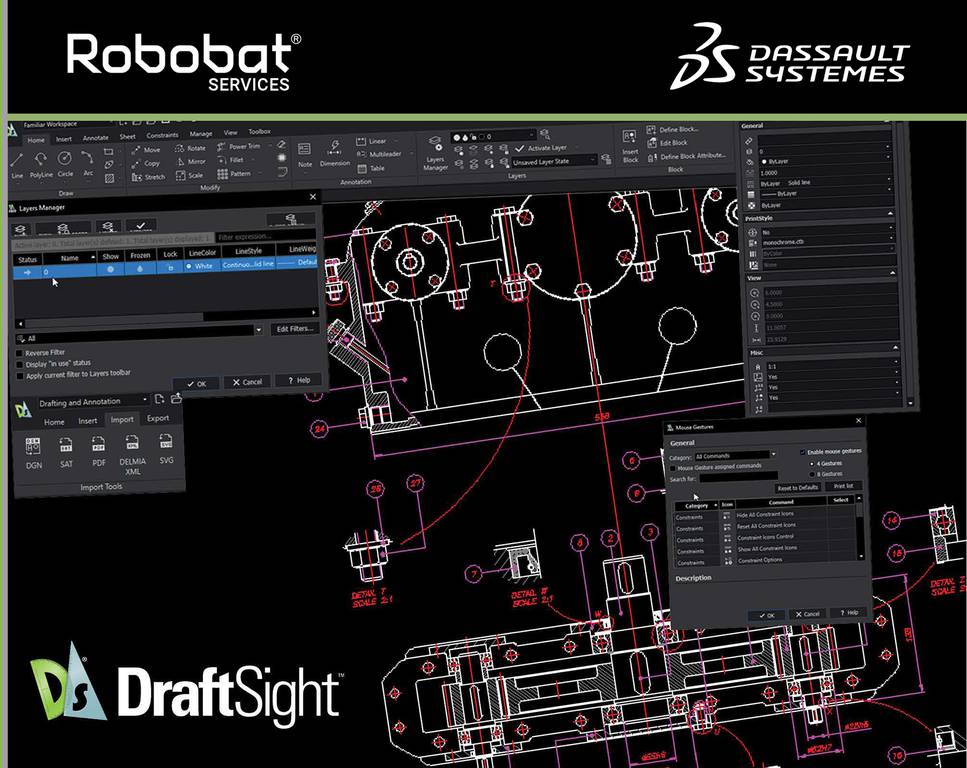Toggle Enable mouse gestures checkbox
This screenshot has width=967, height=768.
click(x=802, y=452)
